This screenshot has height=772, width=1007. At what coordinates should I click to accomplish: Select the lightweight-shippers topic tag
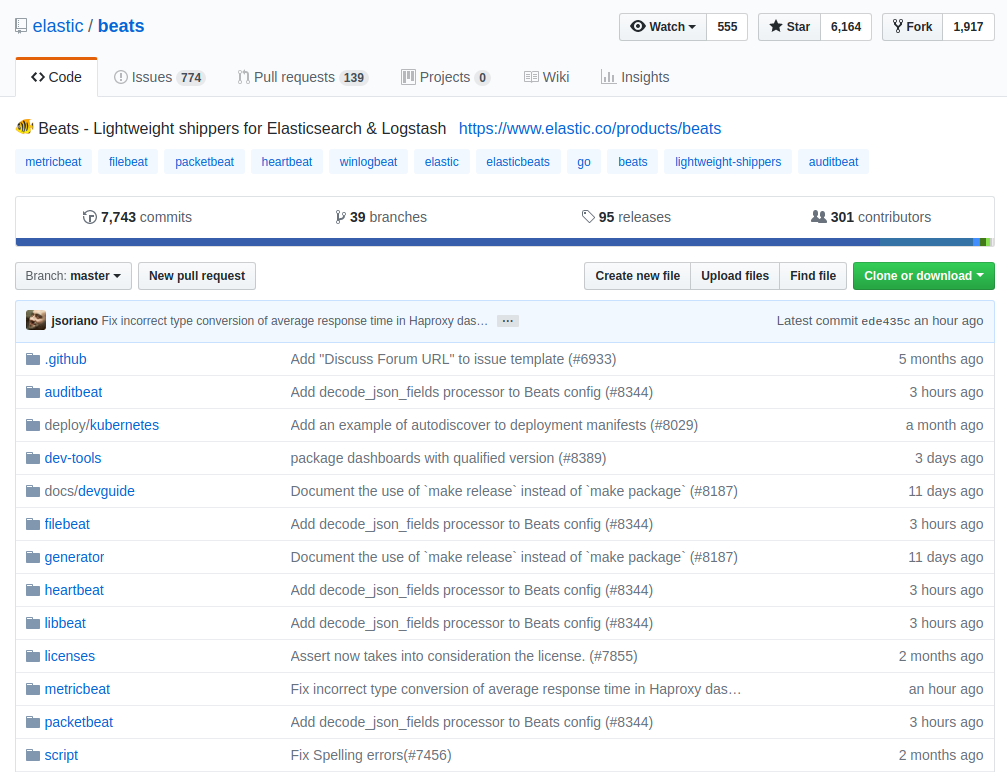[728, 162]
